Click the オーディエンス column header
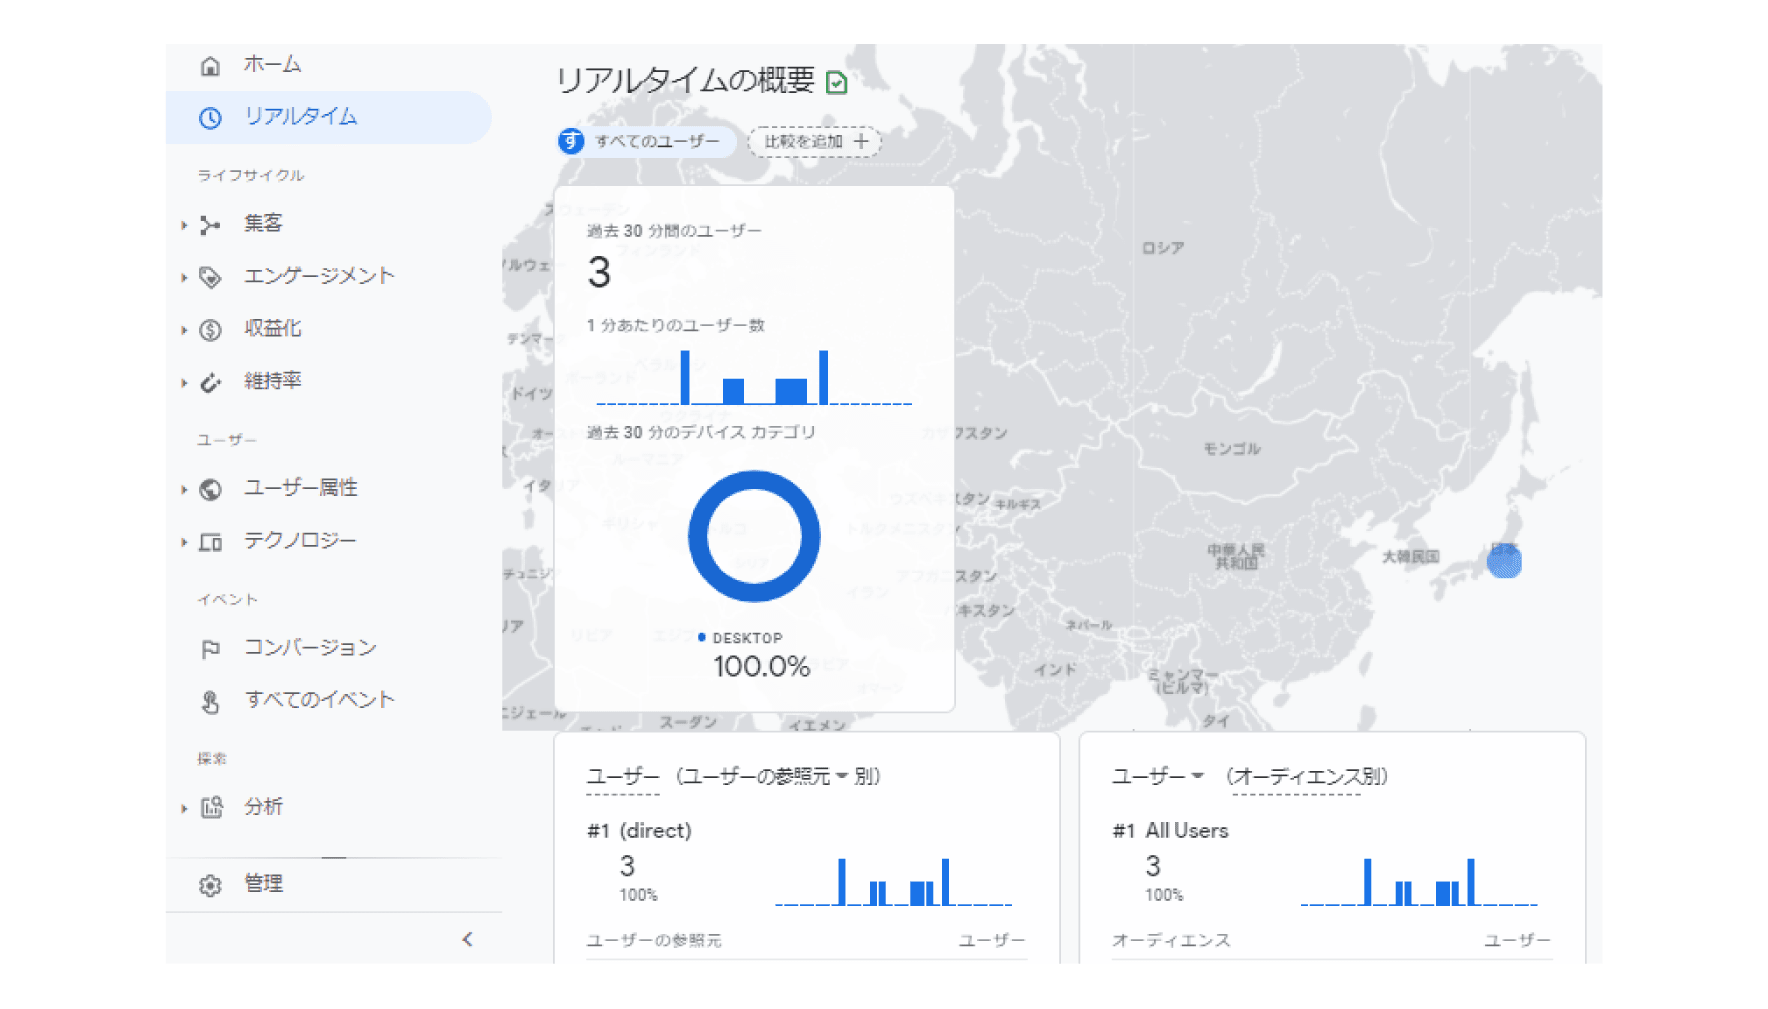This screenshot has width=1768, height=1009. (x=1171, y=940)
